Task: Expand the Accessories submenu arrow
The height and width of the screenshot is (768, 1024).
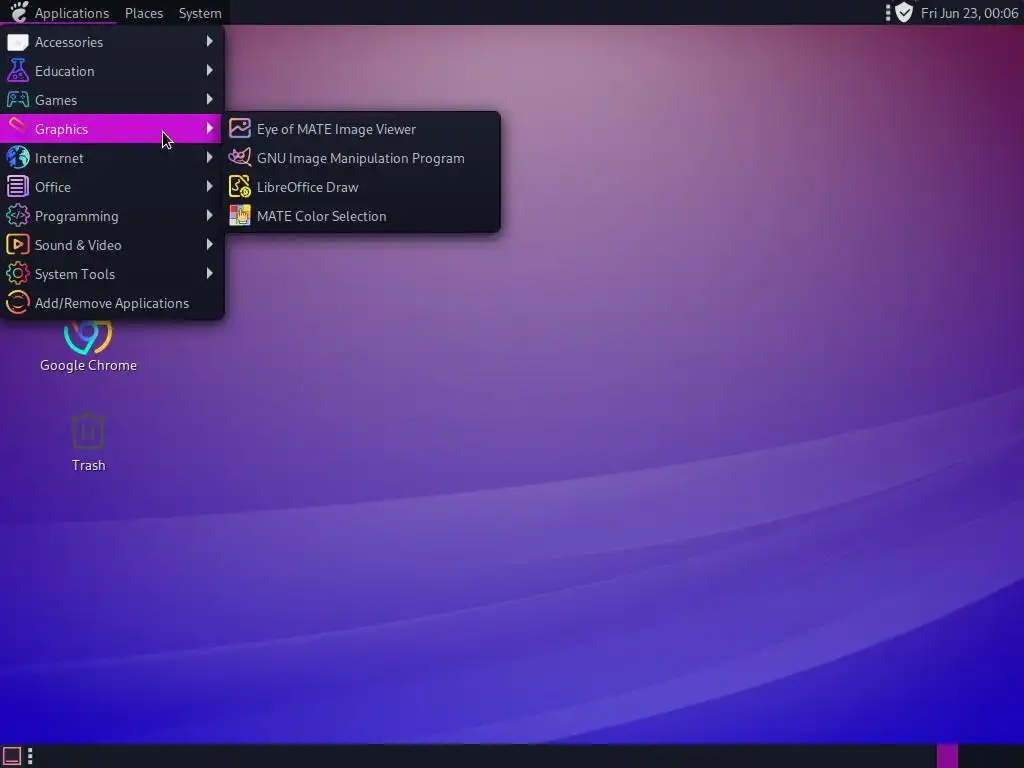Action: click(x=210, y=41)
